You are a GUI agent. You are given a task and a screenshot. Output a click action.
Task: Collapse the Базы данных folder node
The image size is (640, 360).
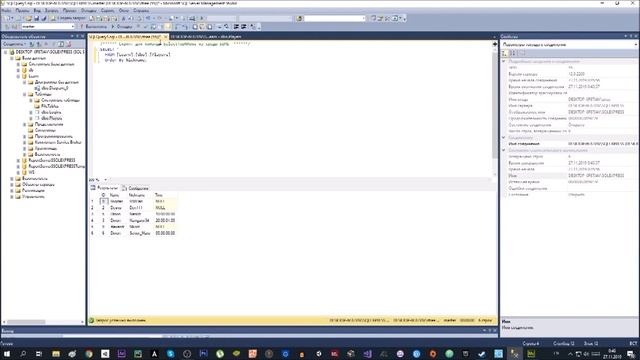(12, 58)
